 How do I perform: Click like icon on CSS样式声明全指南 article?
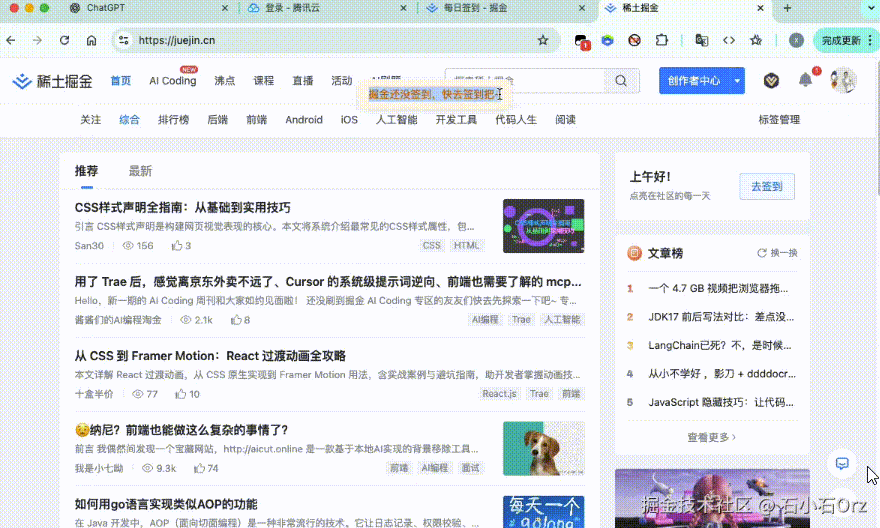pos(177,246)
